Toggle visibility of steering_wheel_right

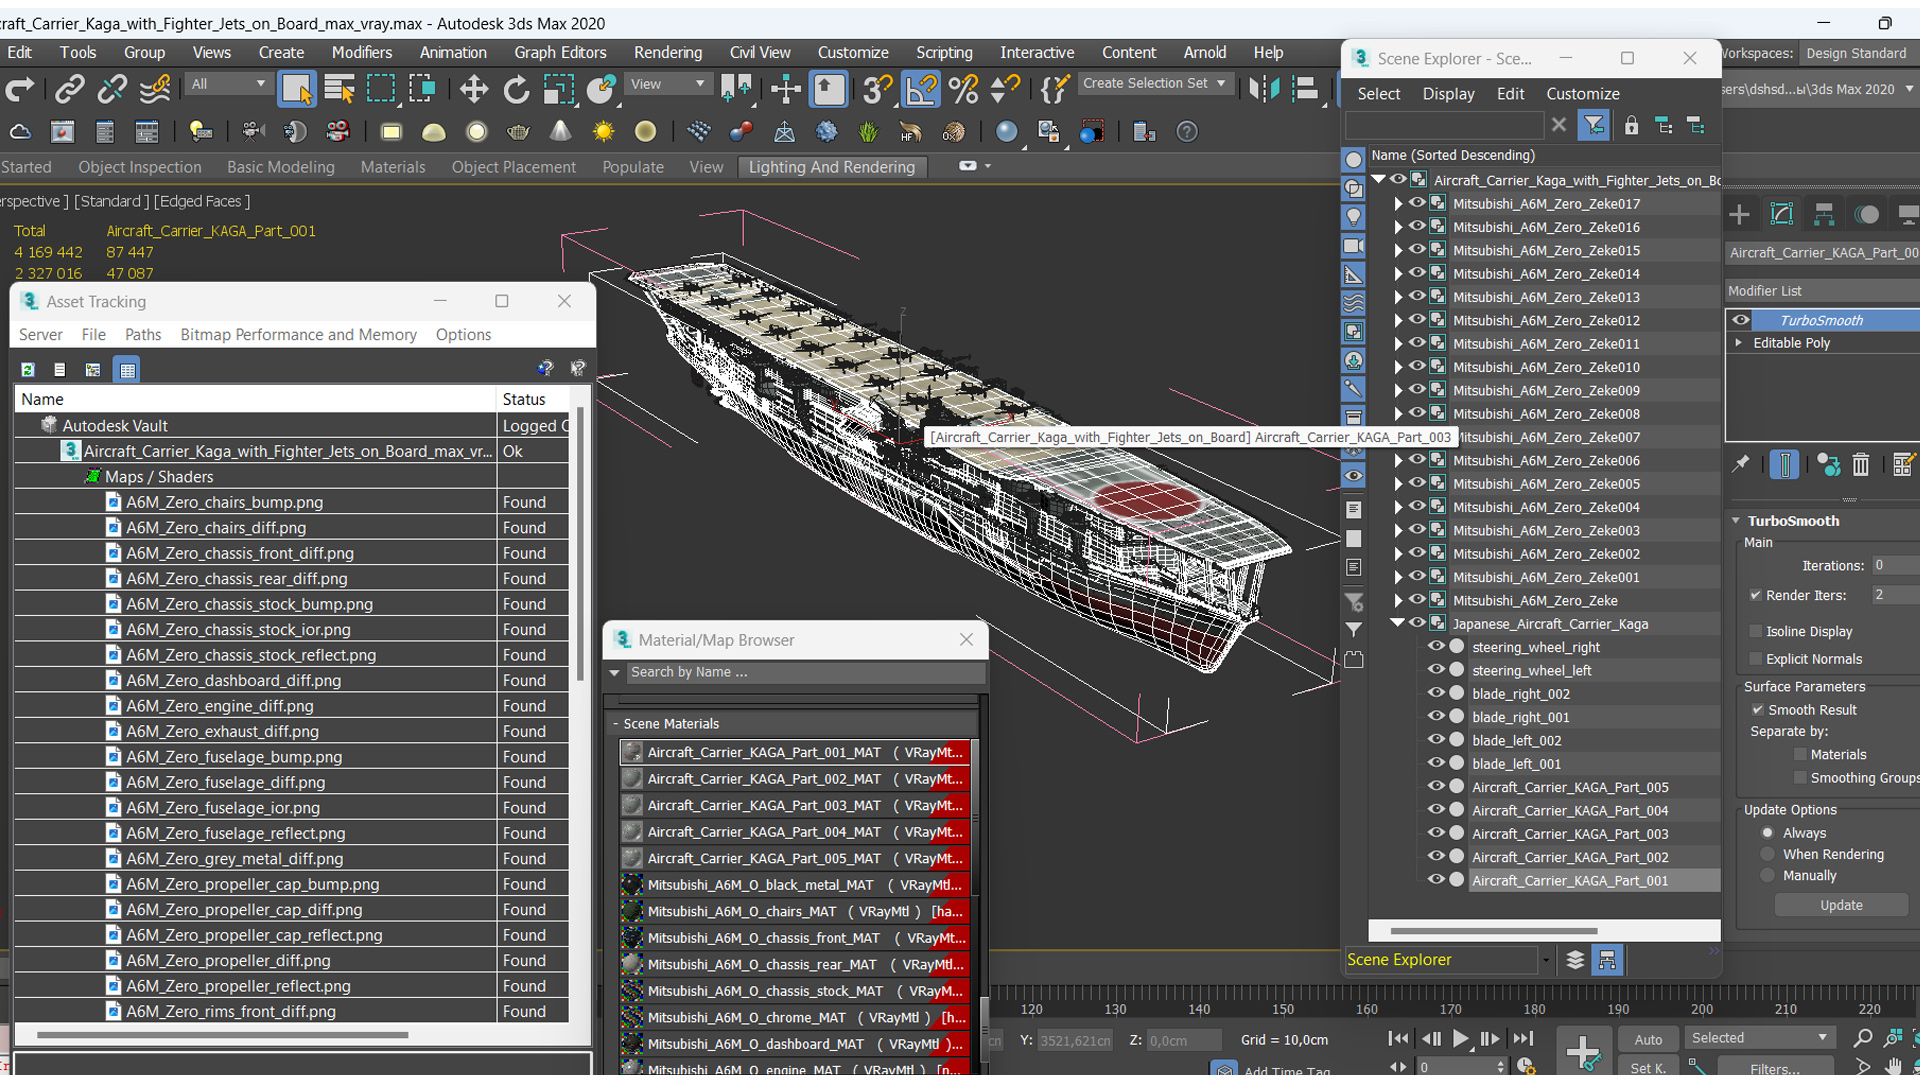pyautogui.click(x=1436, y=647)
